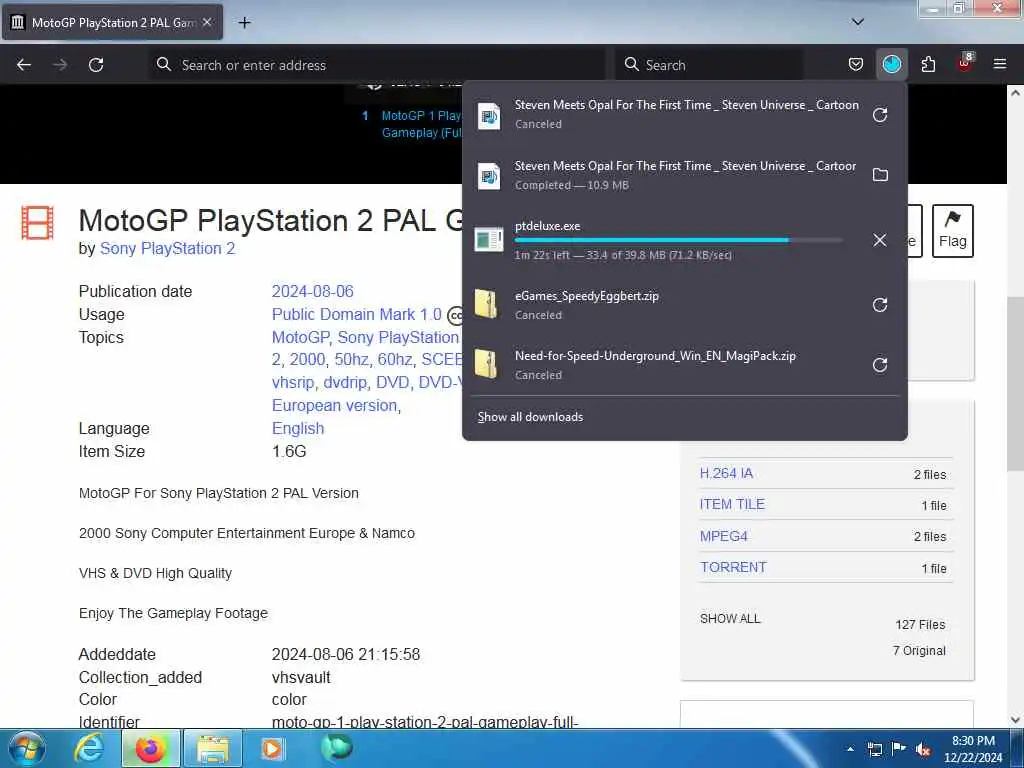The image size is (1024, 768).
Task: Click the completed Steven Meets Opal file icon
Action: pos(488,176)
